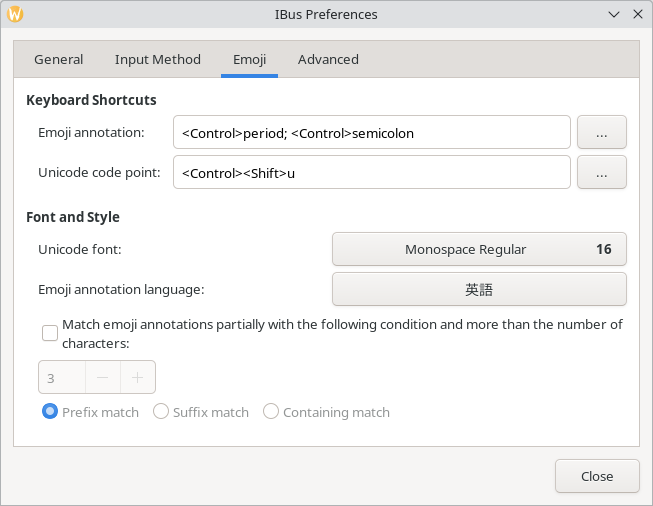This screenshot has height=506, width=653.
Task: Decrease character count with minus button
Action: point(103,377)
